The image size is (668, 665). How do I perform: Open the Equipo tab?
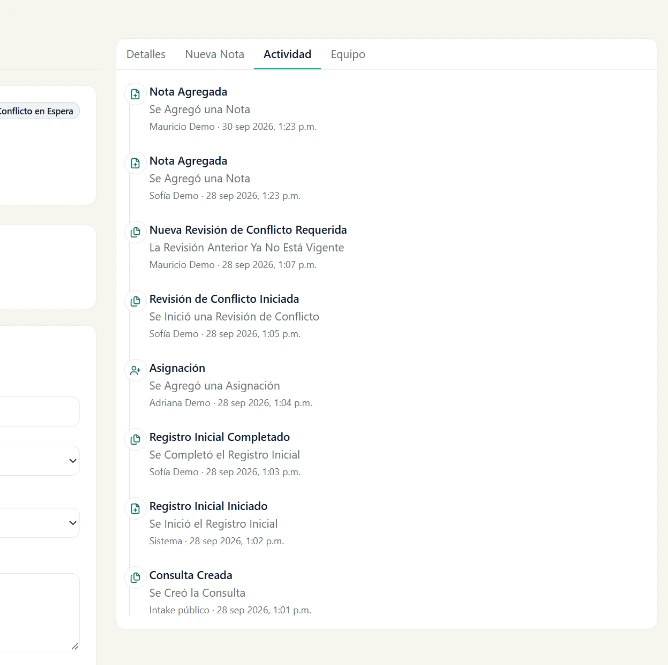pos(348,54)
